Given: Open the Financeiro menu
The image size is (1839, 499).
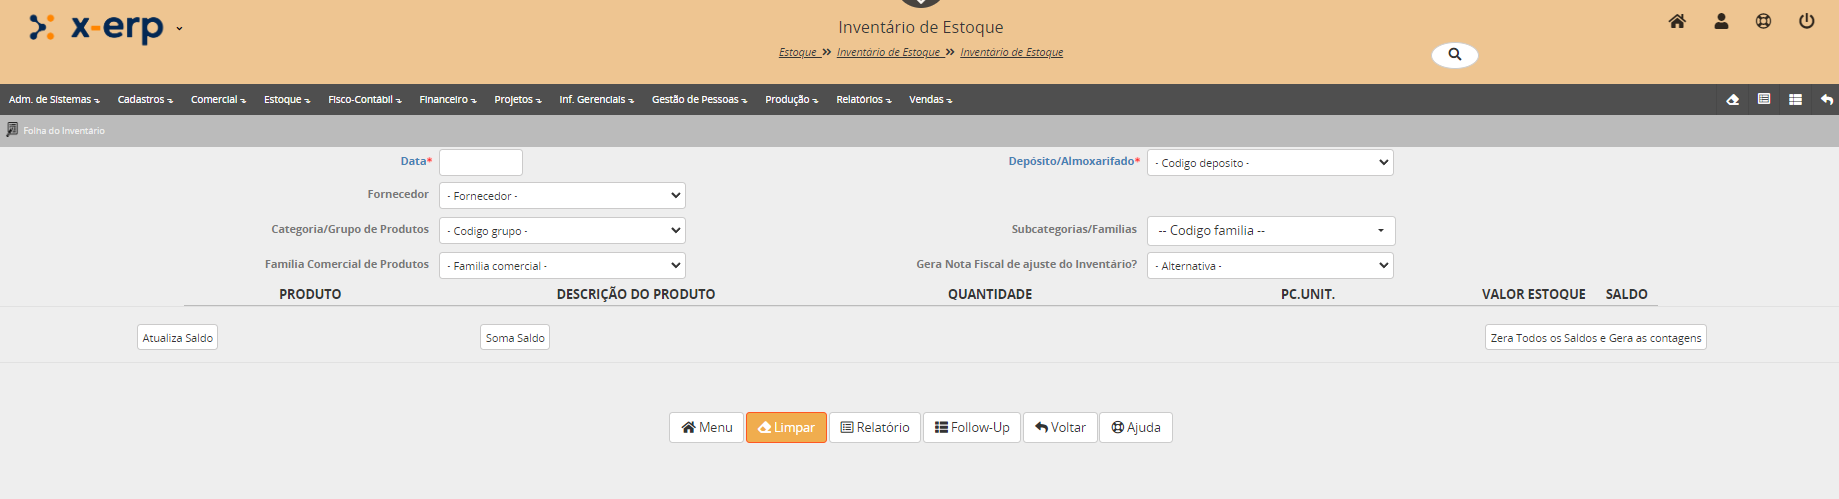Looking at the screenshot, I should coord(447,100).
